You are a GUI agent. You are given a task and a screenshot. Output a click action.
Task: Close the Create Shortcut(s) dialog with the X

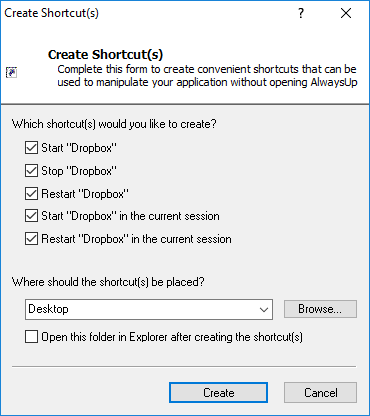[346, 13]
